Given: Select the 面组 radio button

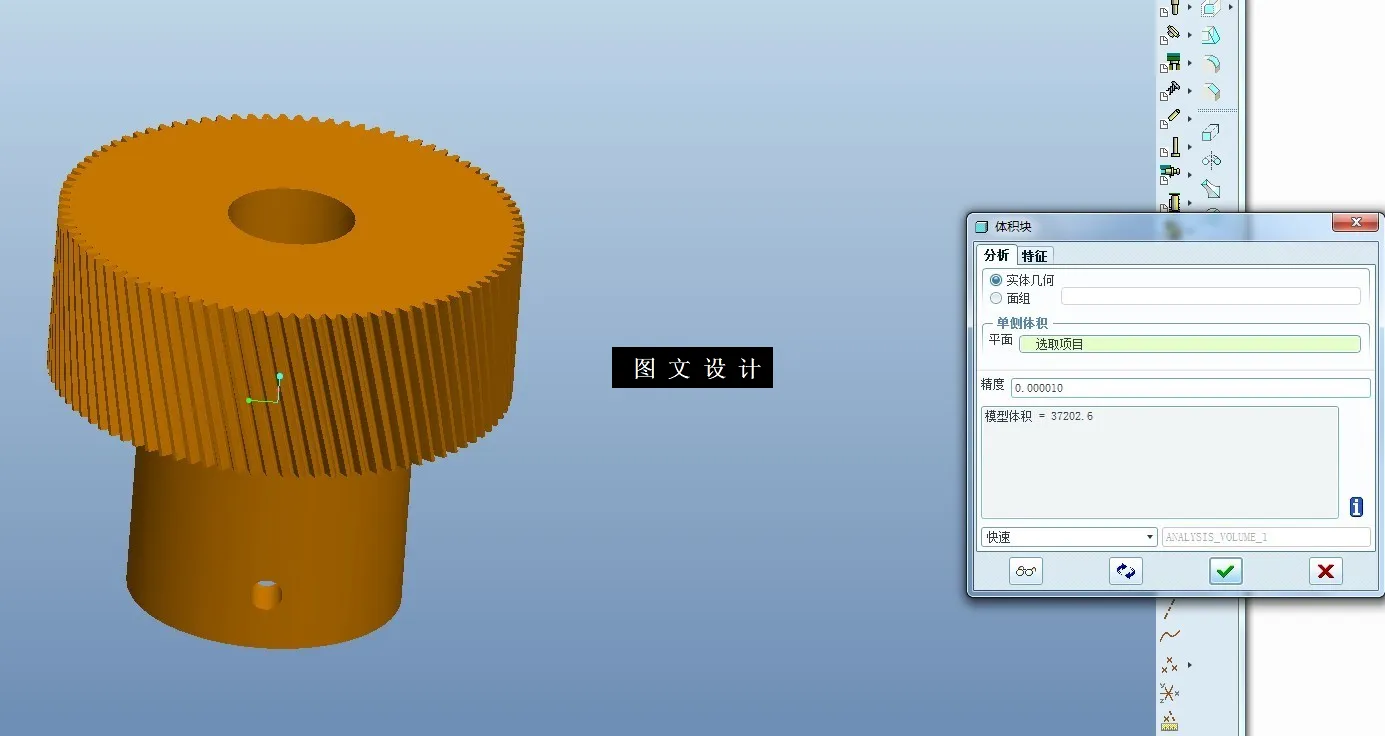Looking at the screenshot, I should pos(995,298).
